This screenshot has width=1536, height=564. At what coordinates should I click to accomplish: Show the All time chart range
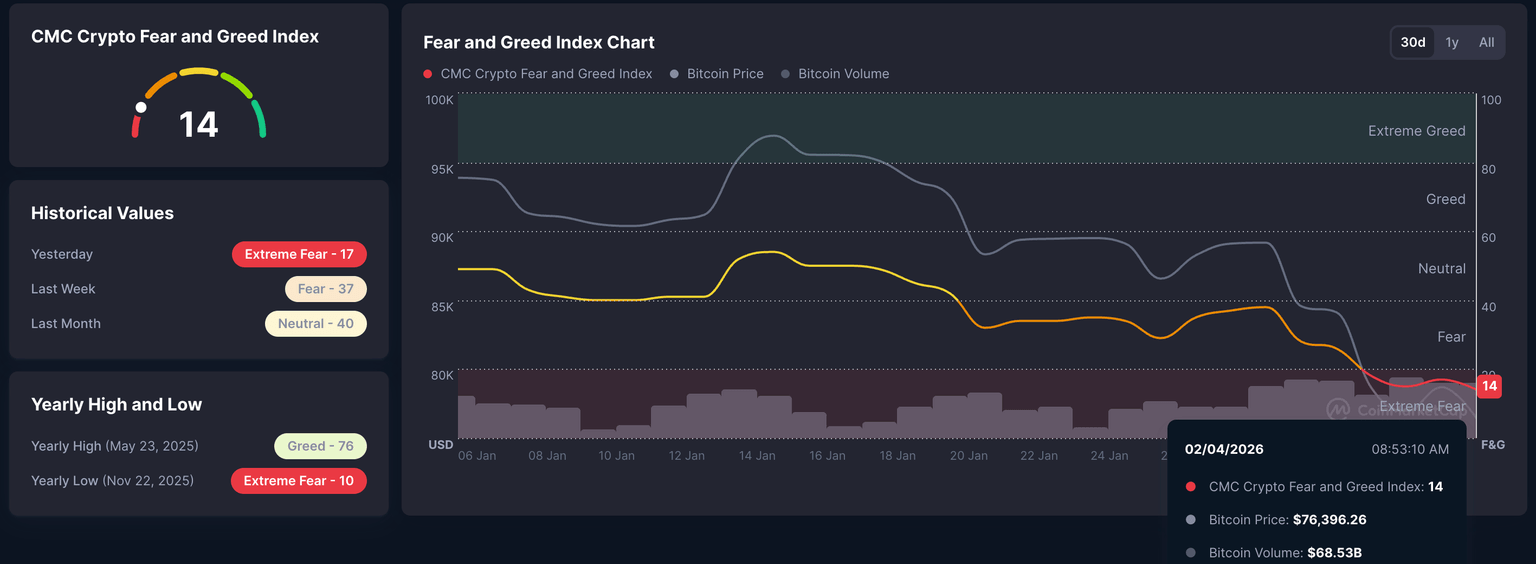[1487, 42]
